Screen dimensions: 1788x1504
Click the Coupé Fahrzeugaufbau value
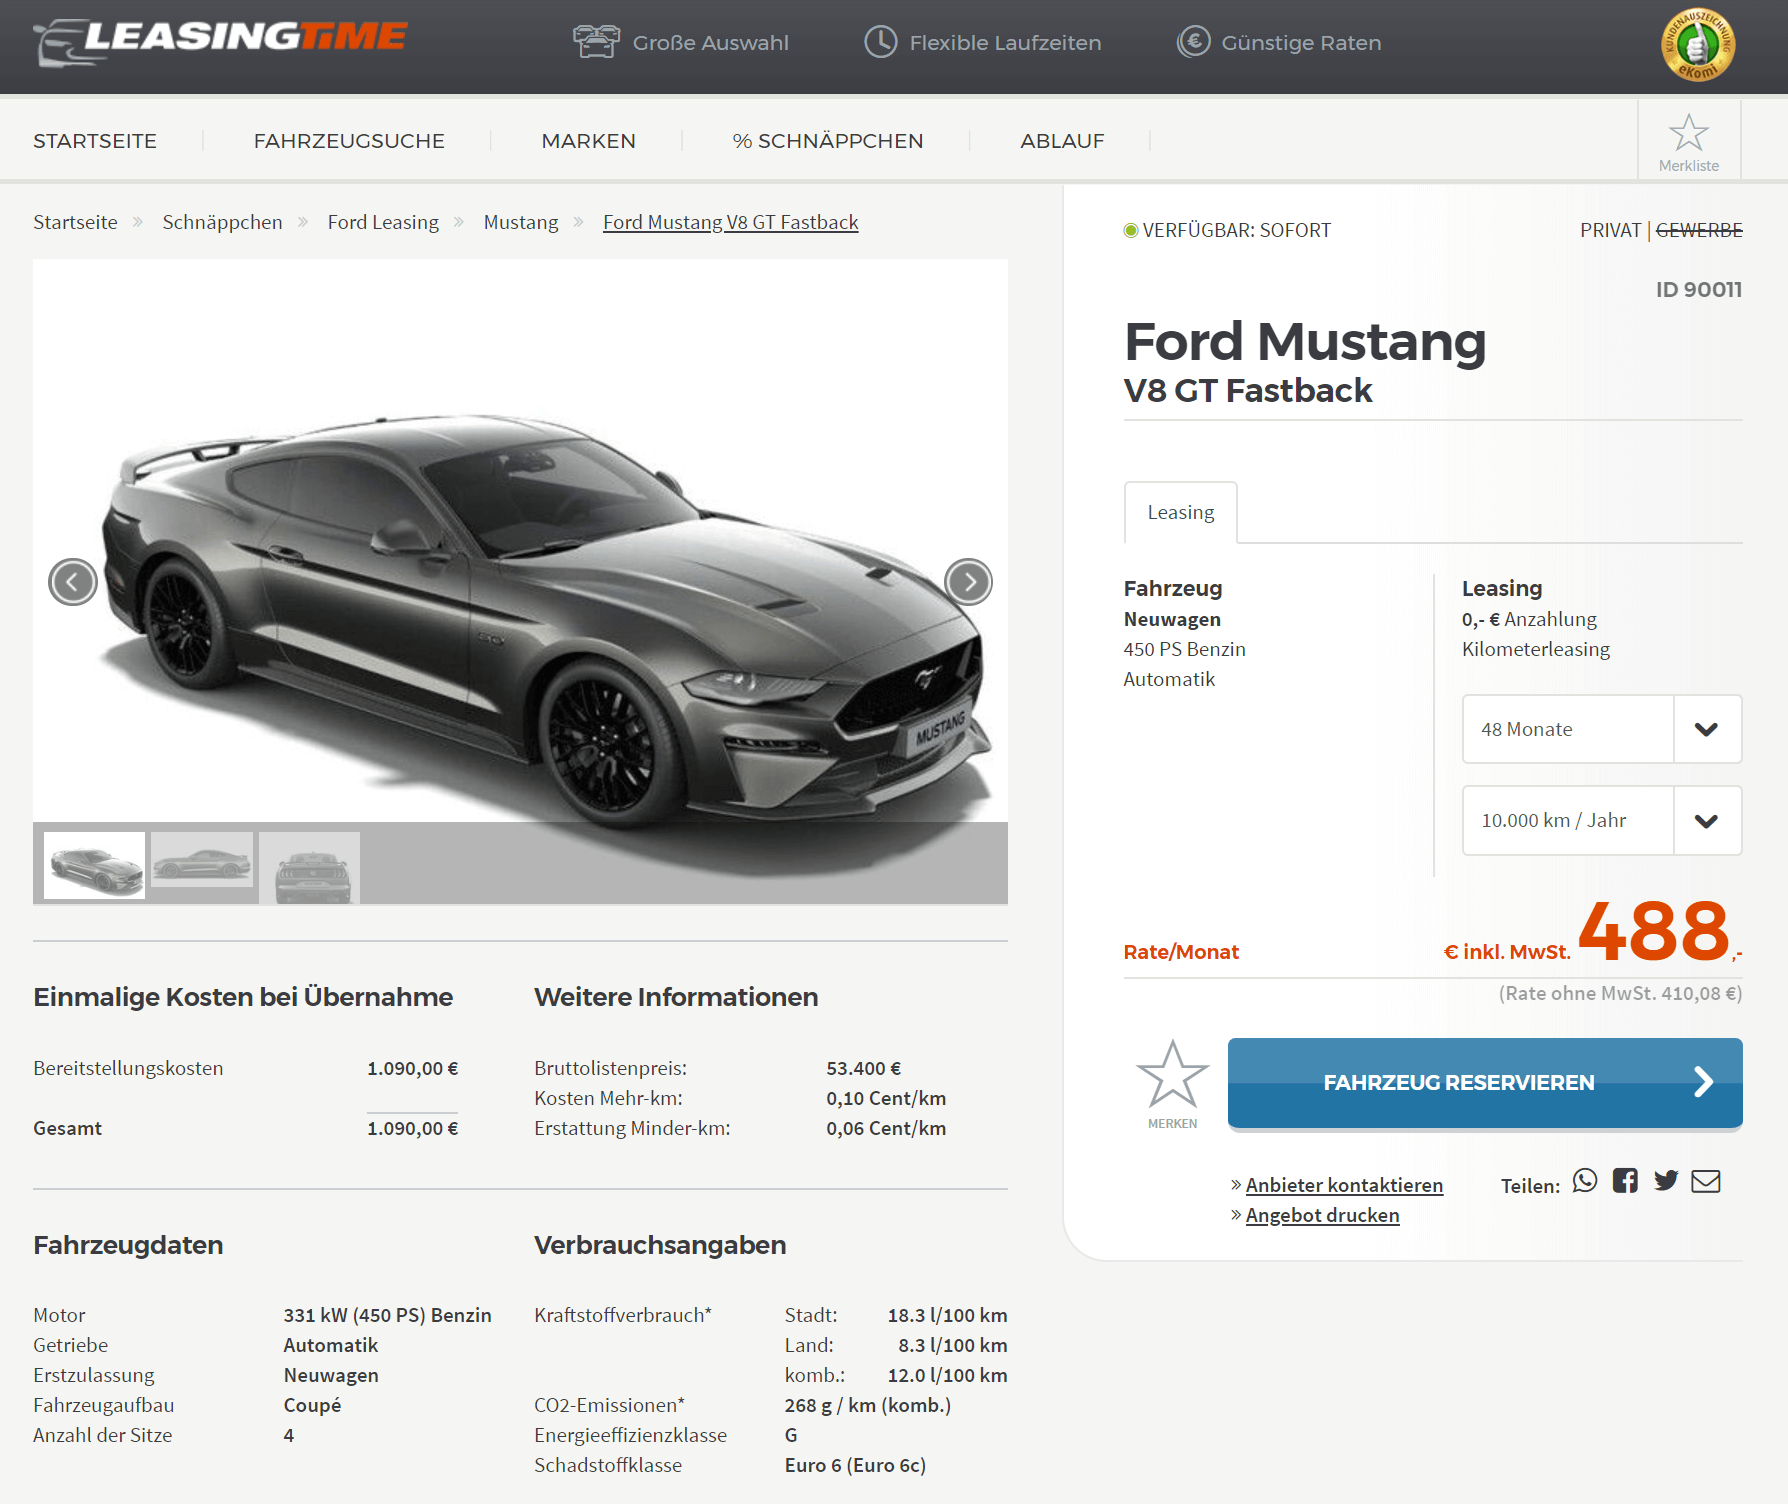312,1405
